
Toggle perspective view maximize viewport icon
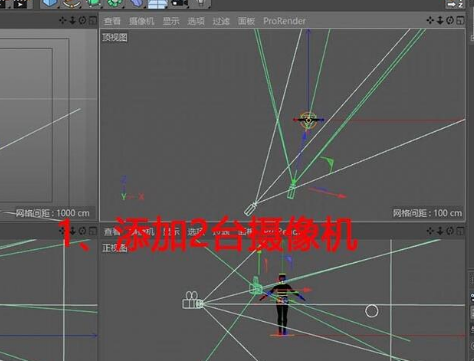pyautogui.click(x=93, y=20)
